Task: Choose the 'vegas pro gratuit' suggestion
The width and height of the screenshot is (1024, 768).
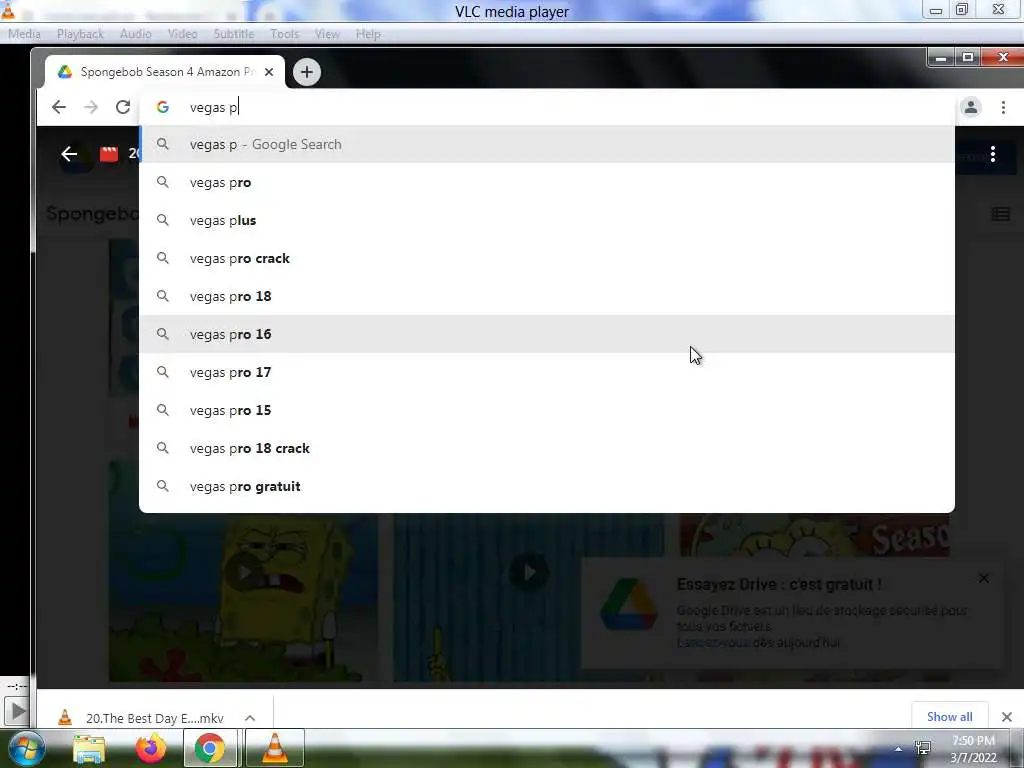Action: (547, 486)
